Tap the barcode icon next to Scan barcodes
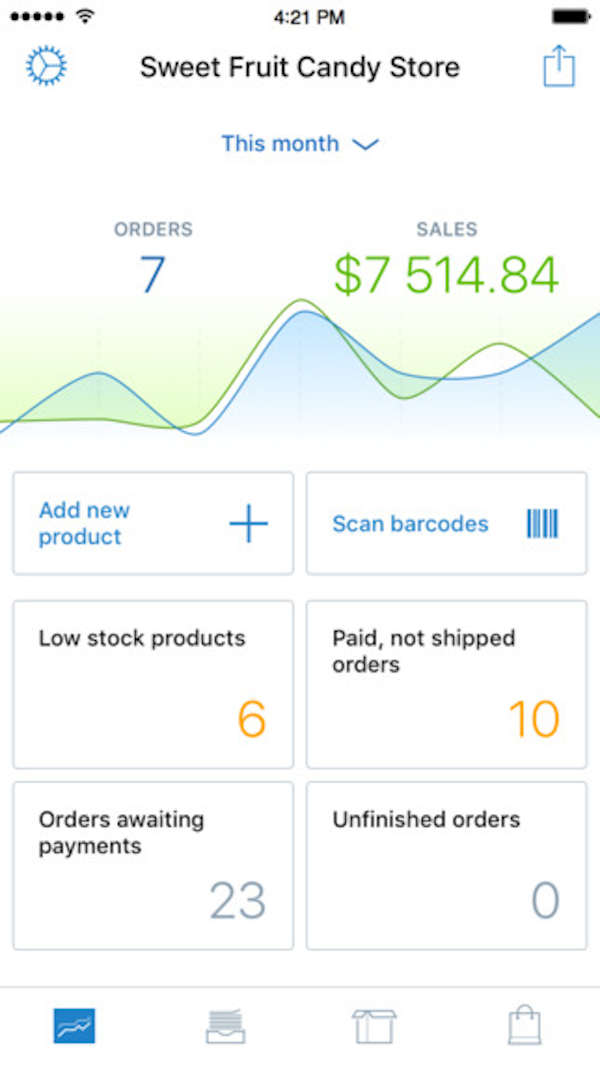Image resolution: width=600 pixels, height=1066 pixels. pos(541,523)
